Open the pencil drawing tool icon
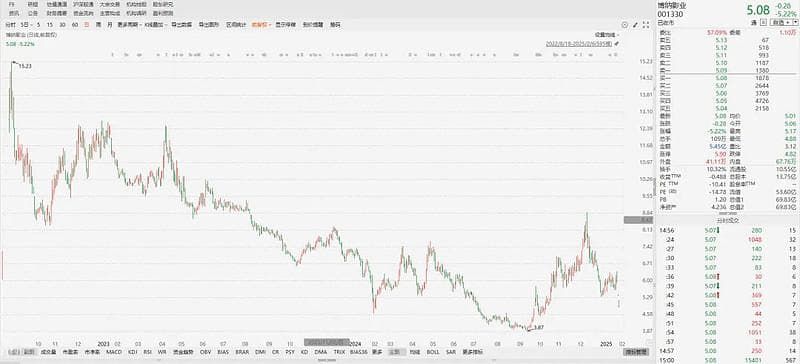Viewport: 800px width, 364px height. [635, 25]
